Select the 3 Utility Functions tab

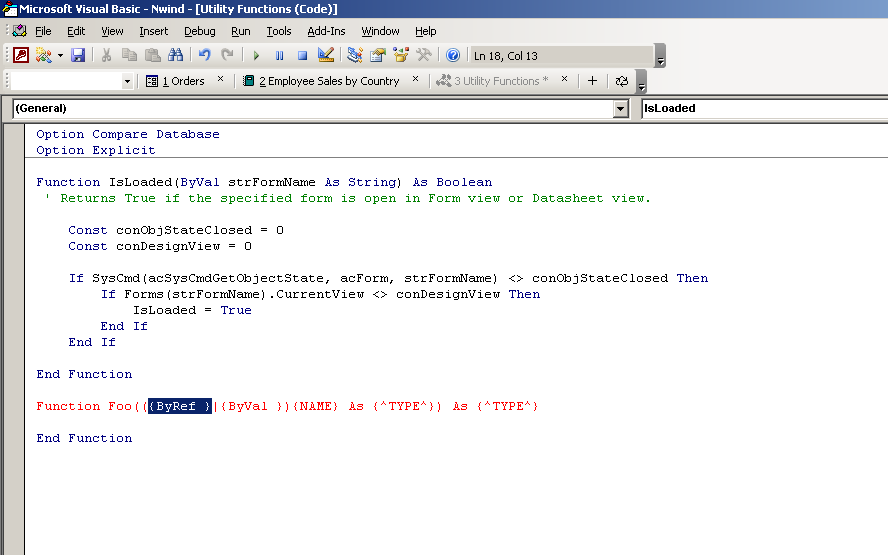coord(492,81)
